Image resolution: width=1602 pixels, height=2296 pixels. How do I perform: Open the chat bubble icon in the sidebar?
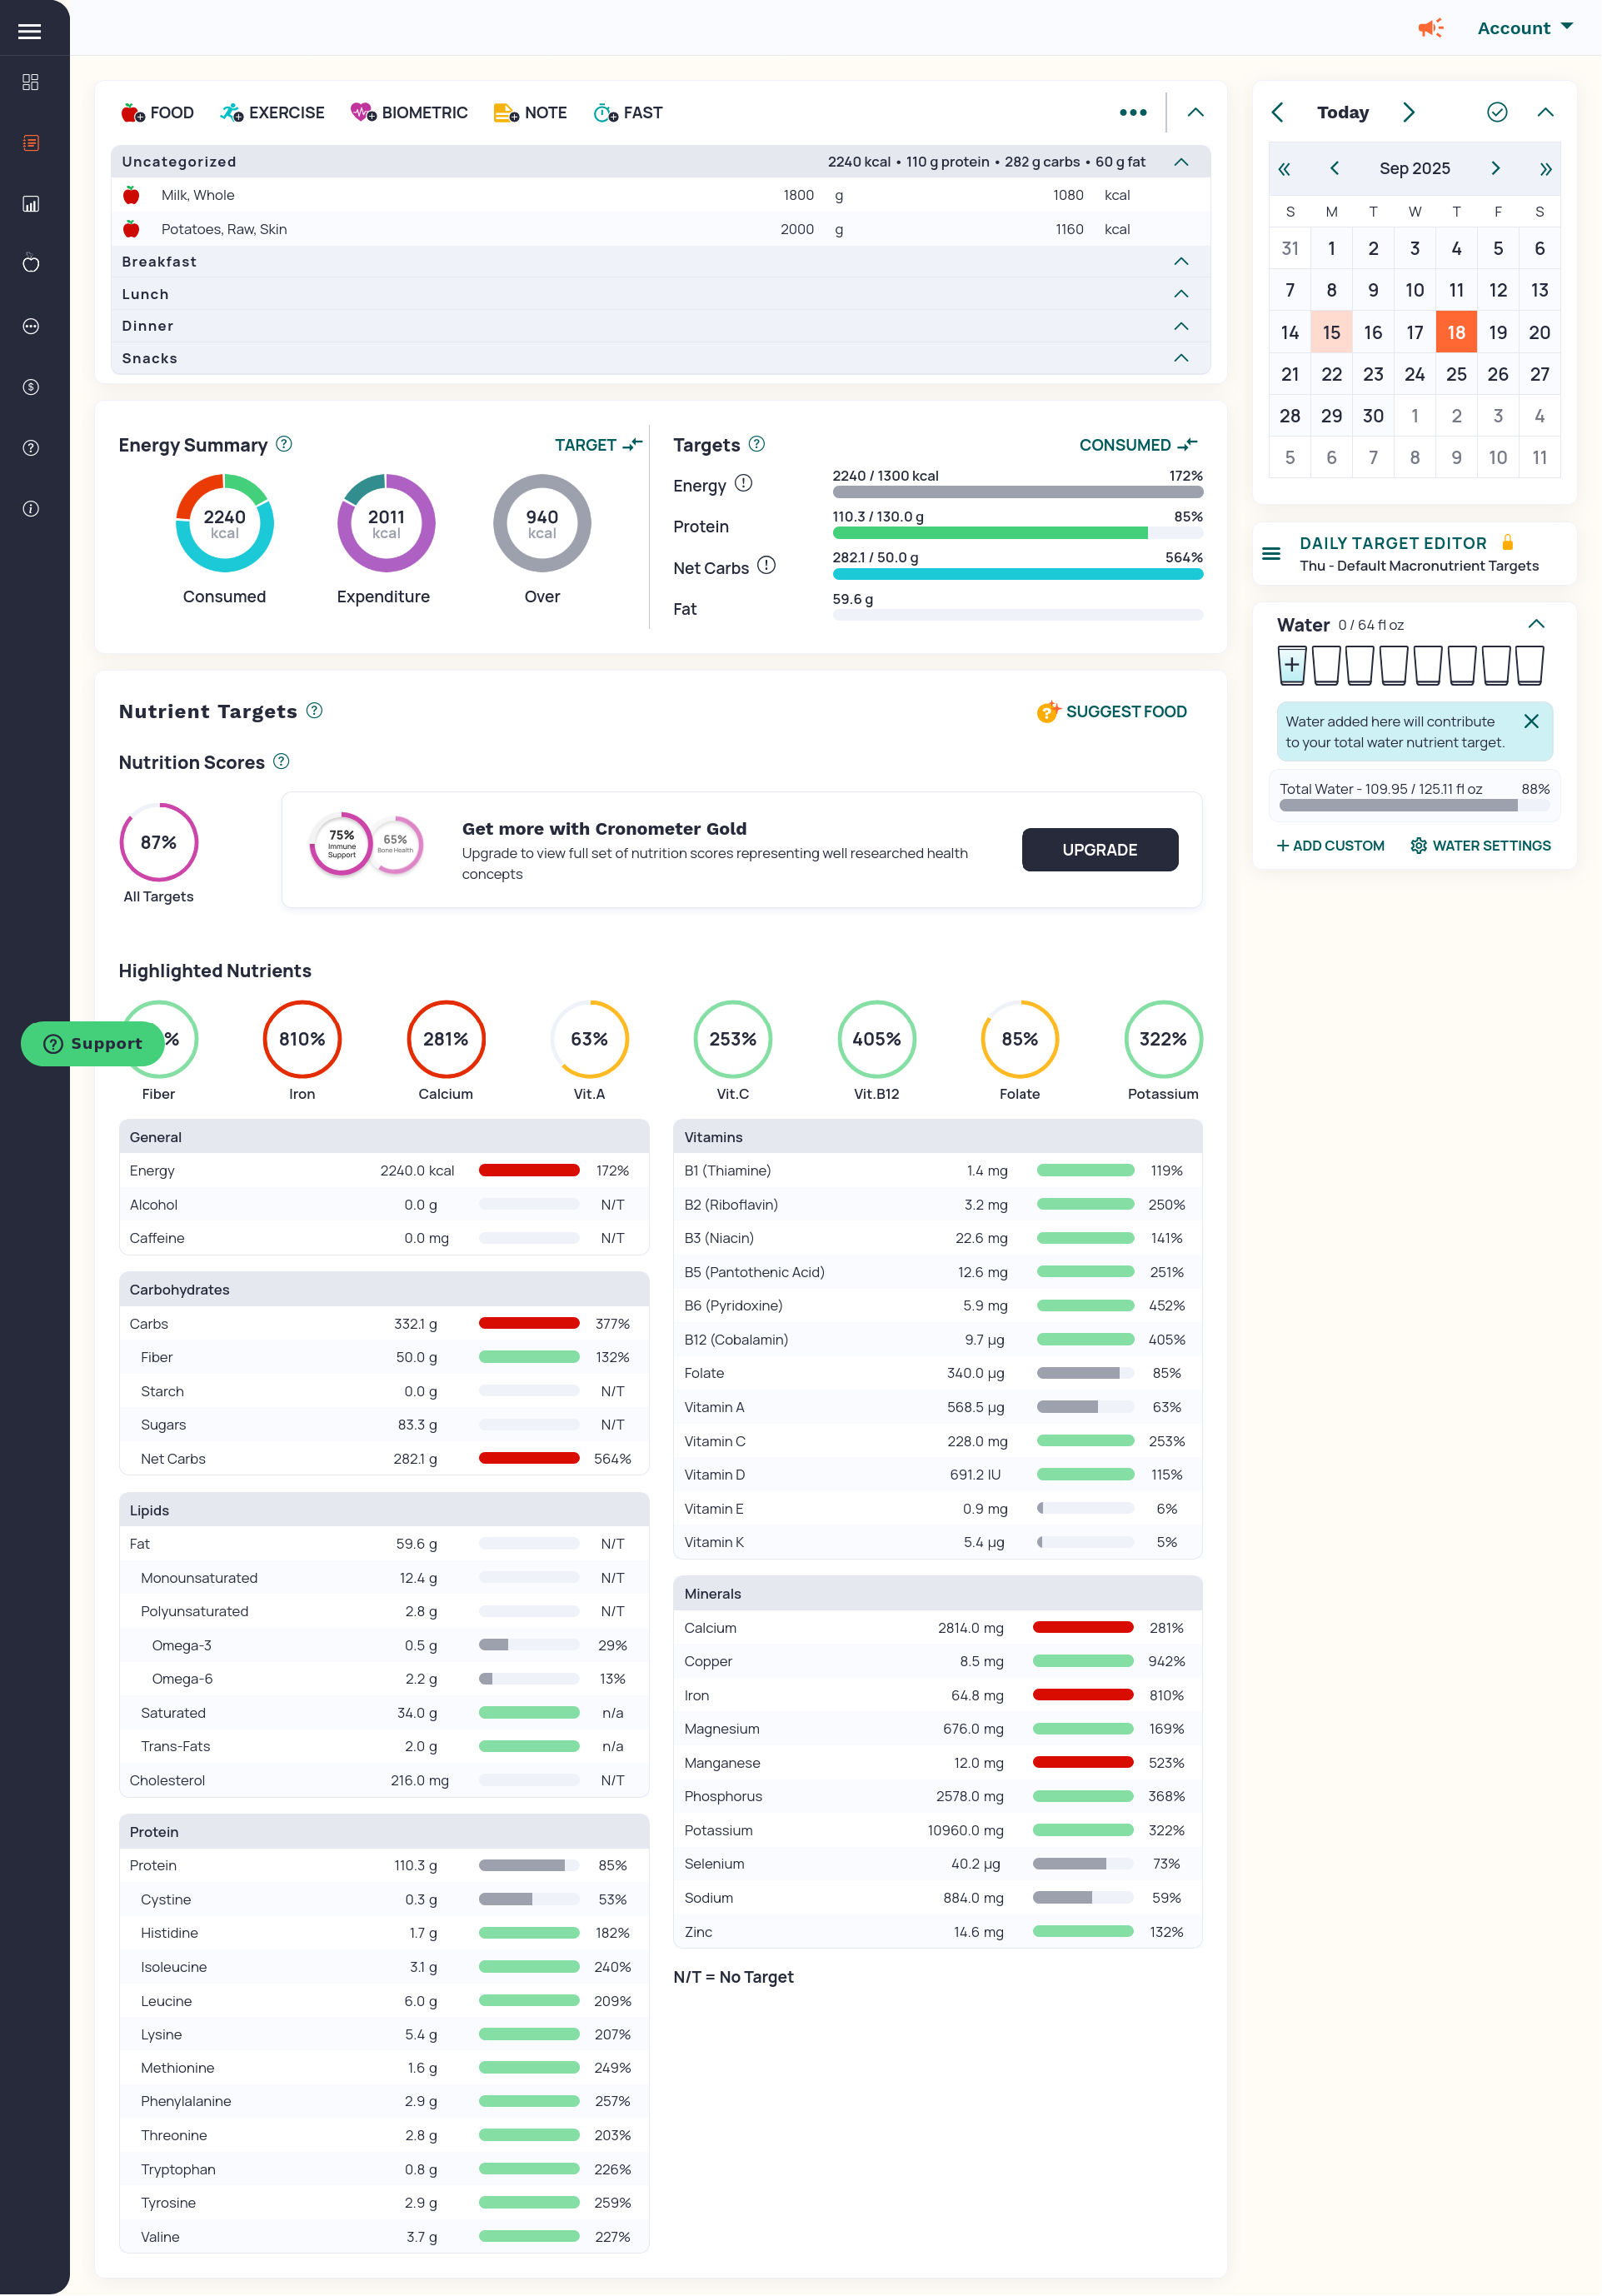coord(30,326)
